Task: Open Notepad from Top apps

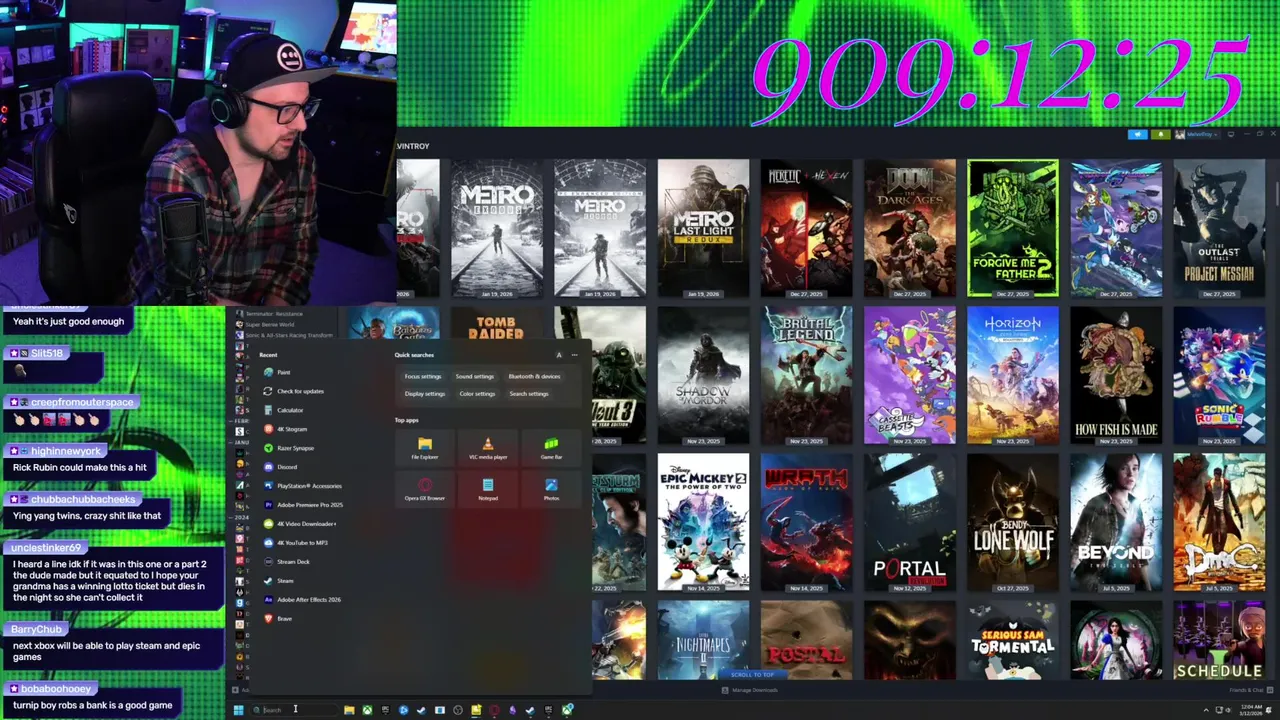Action: pyautogui.click(x=488, y=489)
